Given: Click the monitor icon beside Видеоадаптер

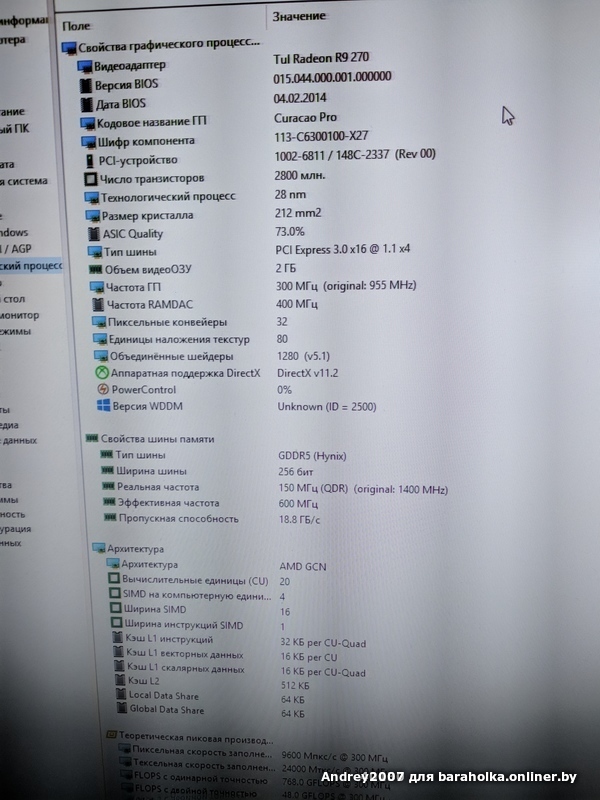Looking at the screenshot, I should (85, 66).
